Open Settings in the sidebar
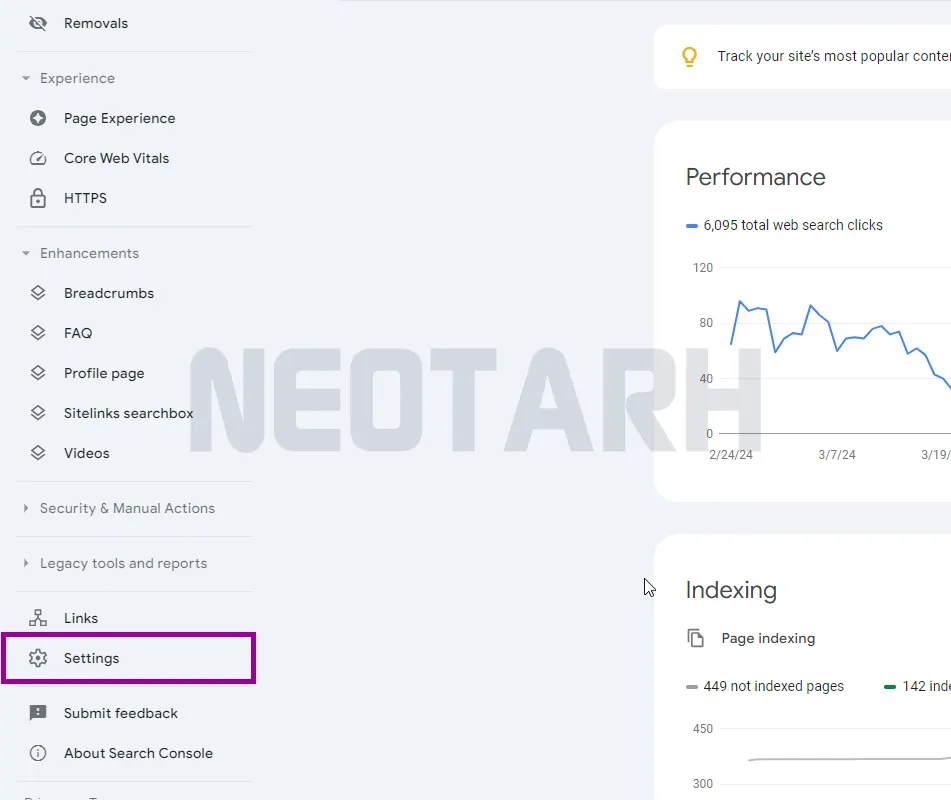Viewport: 951px width, 800px height. click(128, 657)
